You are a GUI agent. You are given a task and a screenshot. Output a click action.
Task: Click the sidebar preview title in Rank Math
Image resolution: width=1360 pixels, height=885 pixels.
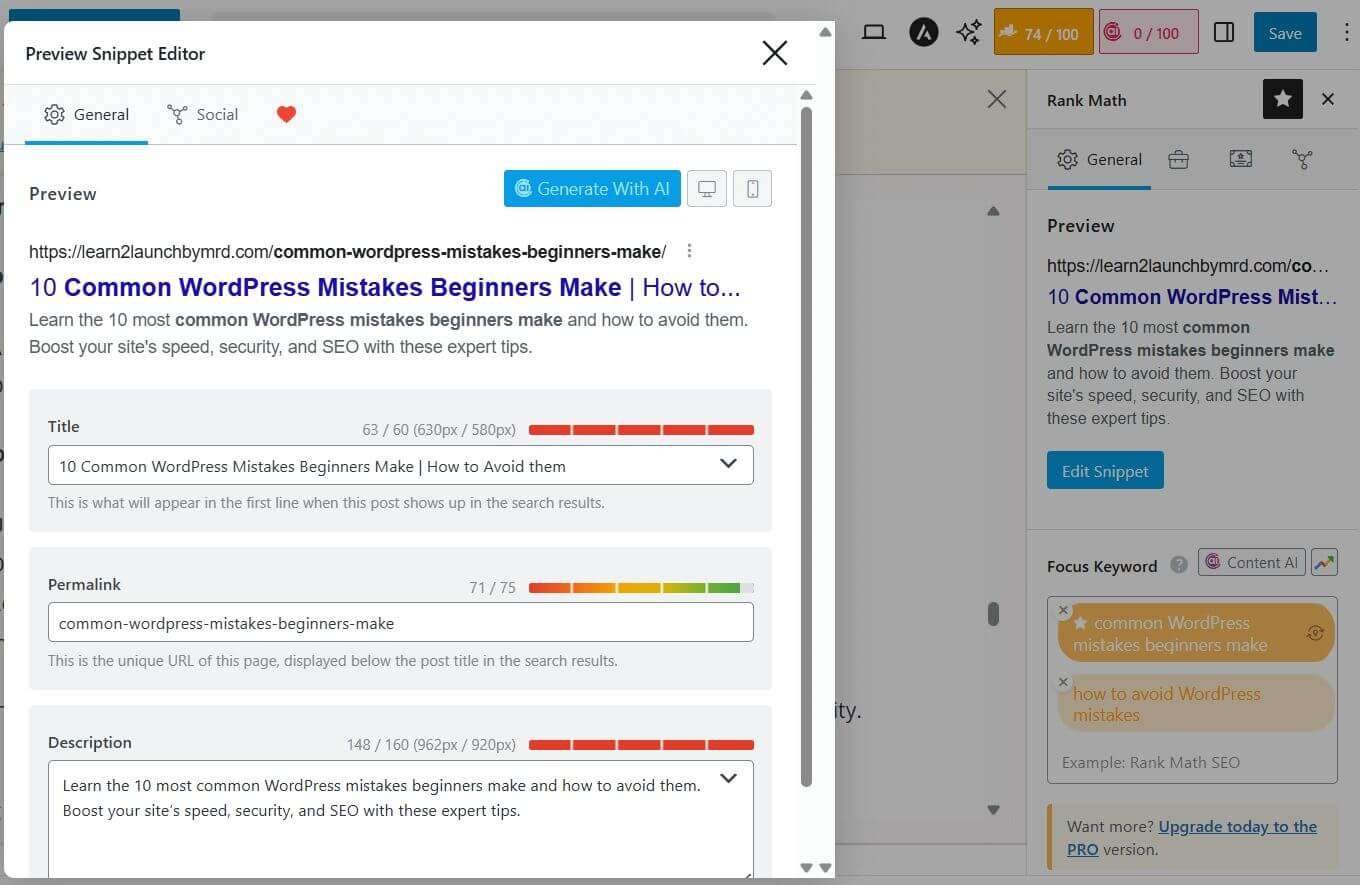(1192, 297)
